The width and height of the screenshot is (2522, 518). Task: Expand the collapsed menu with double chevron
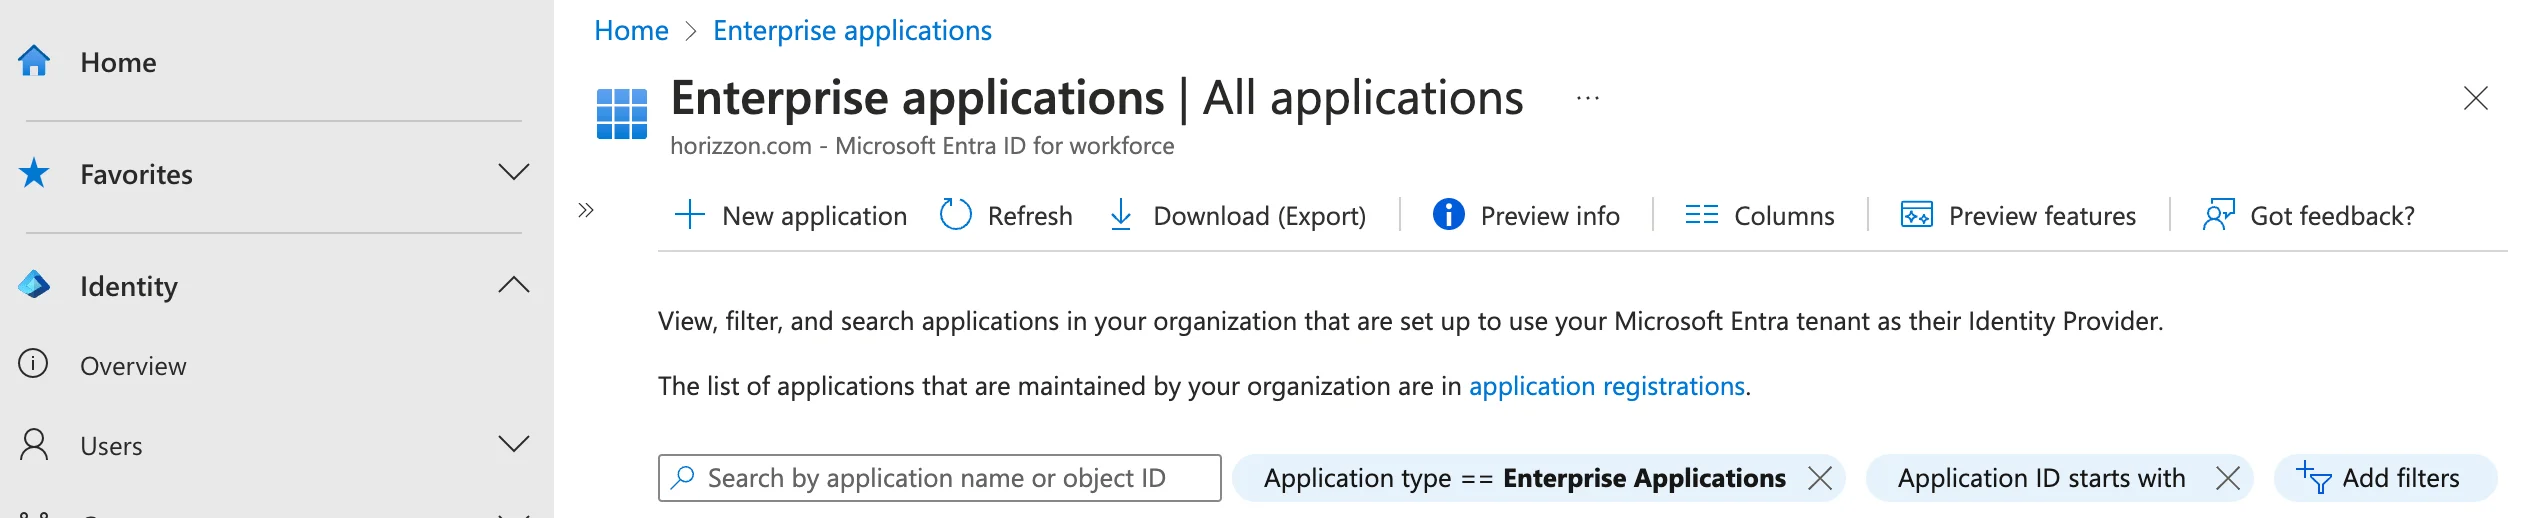pos(586,210)
